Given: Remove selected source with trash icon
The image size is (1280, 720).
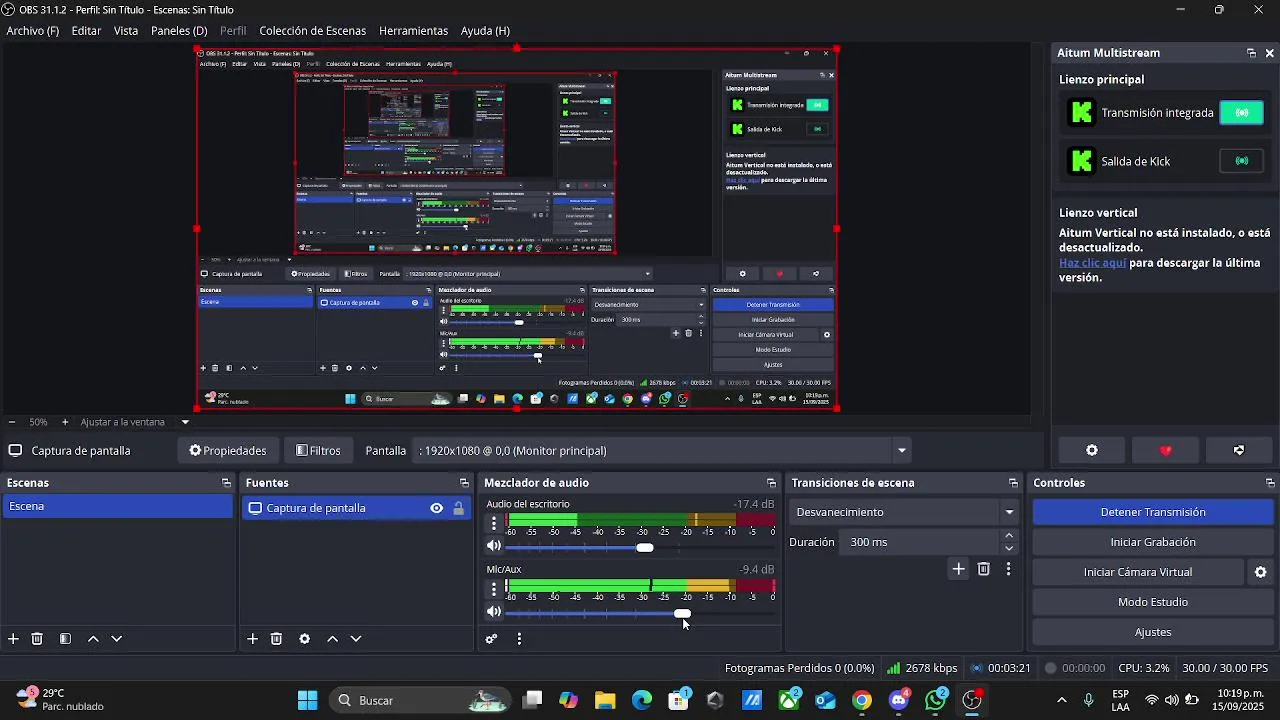Looking at the screenshot, I should 277,639.
